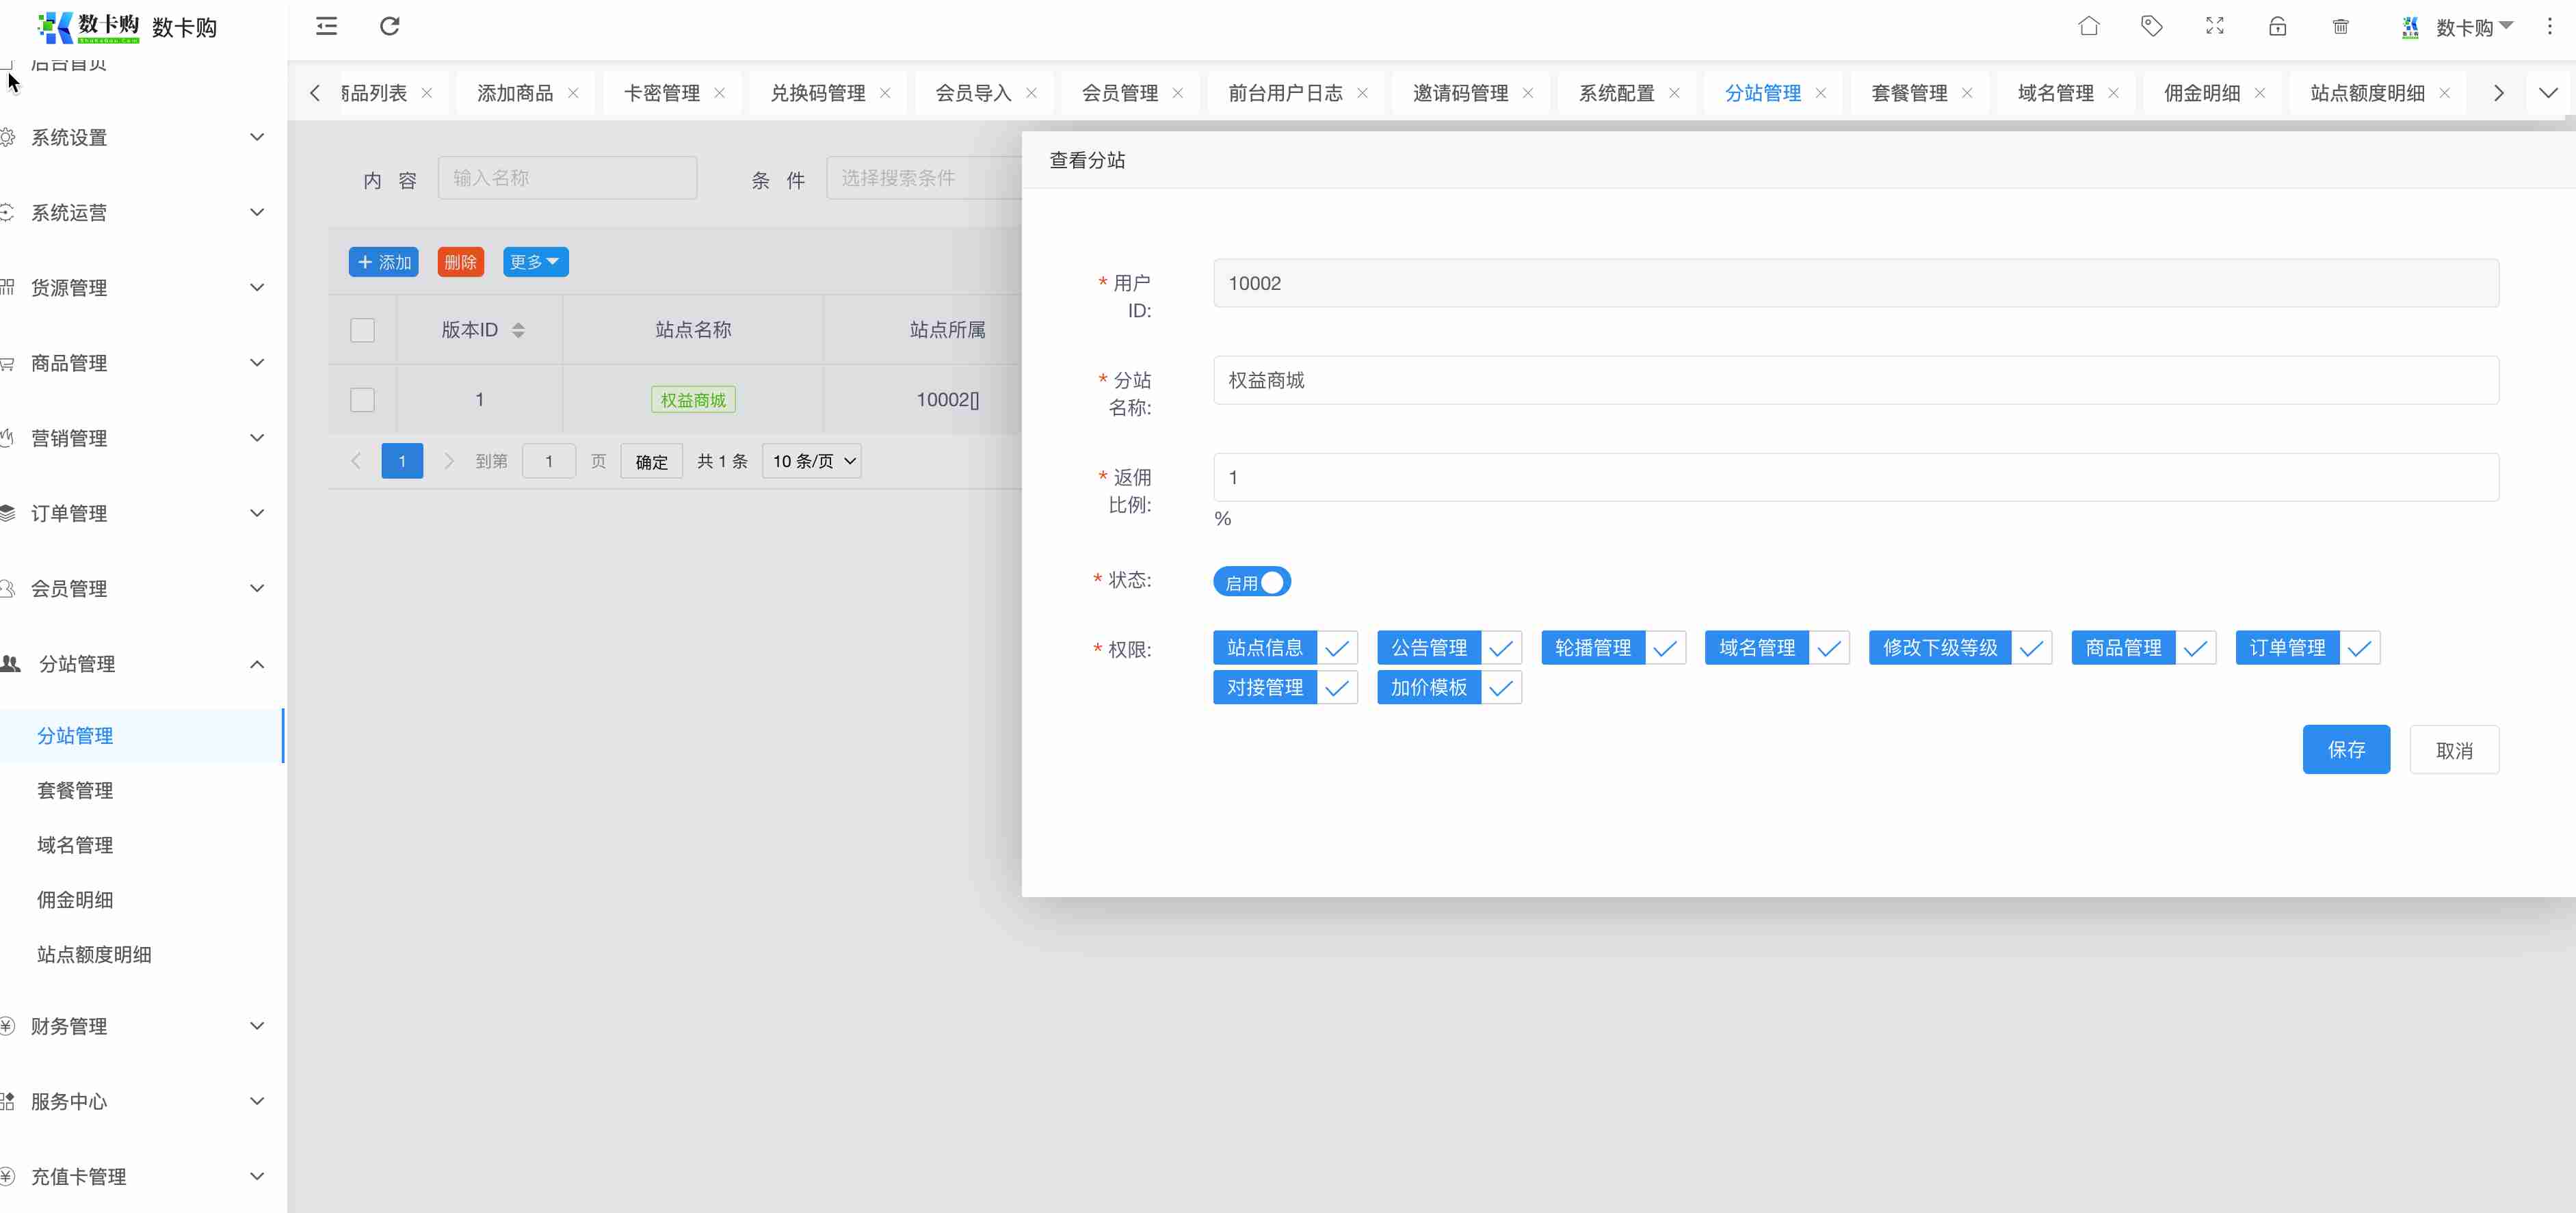Switch to the 套餐管理 tab
This screenshot has height=1213, width=2576.
1908,93
